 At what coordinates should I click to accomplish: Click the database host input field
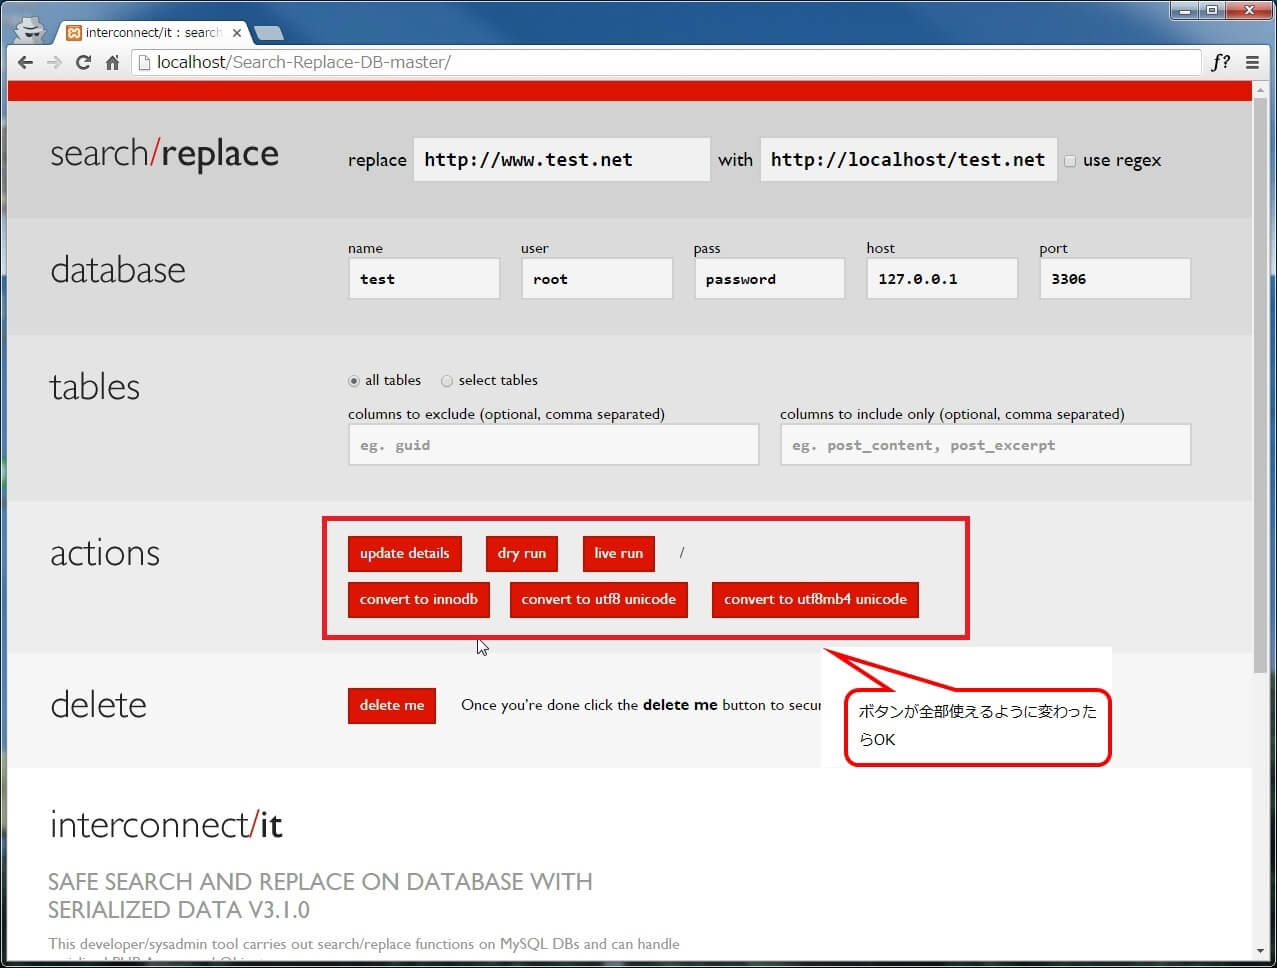(941, 279)
